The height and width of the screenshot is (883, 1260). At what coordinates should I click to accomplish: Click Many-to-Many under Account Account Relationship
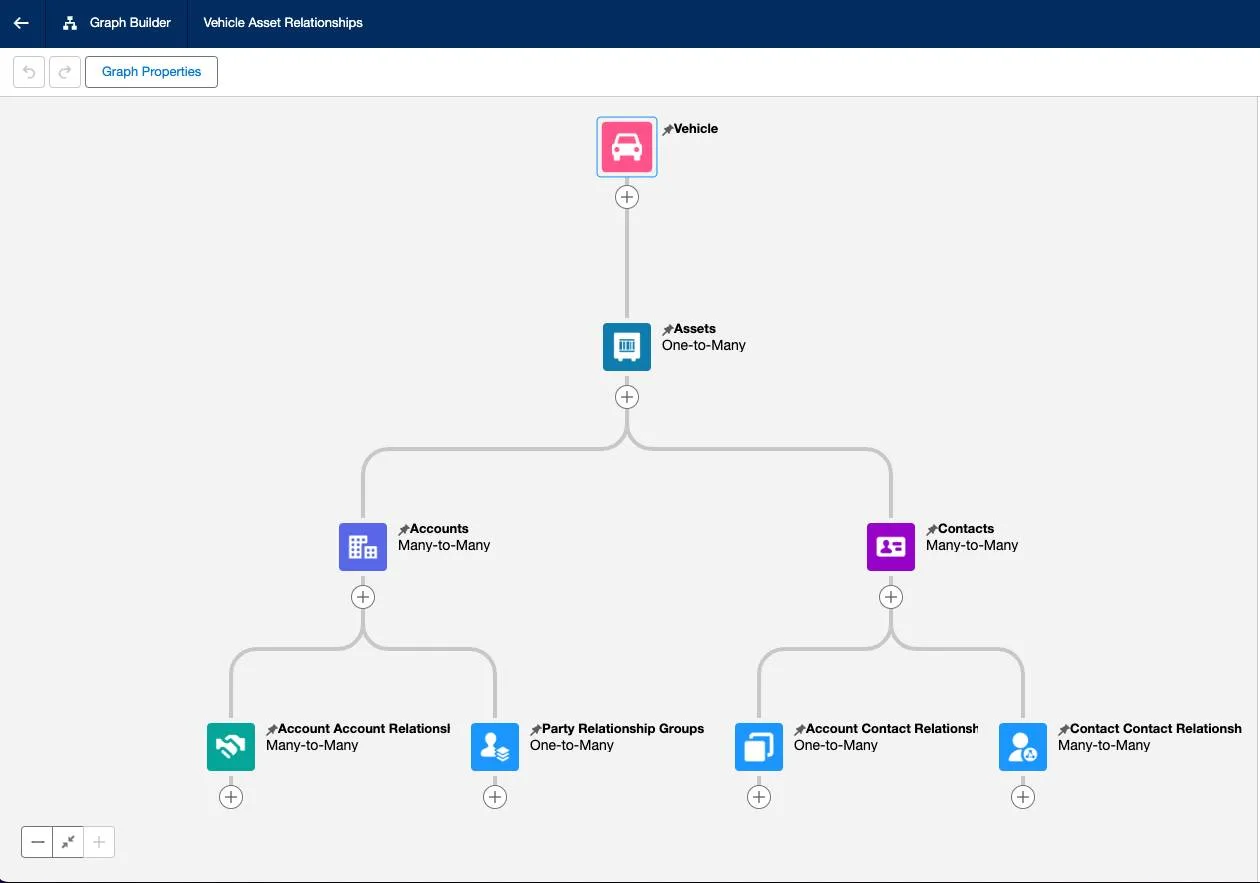coord(312,745)
